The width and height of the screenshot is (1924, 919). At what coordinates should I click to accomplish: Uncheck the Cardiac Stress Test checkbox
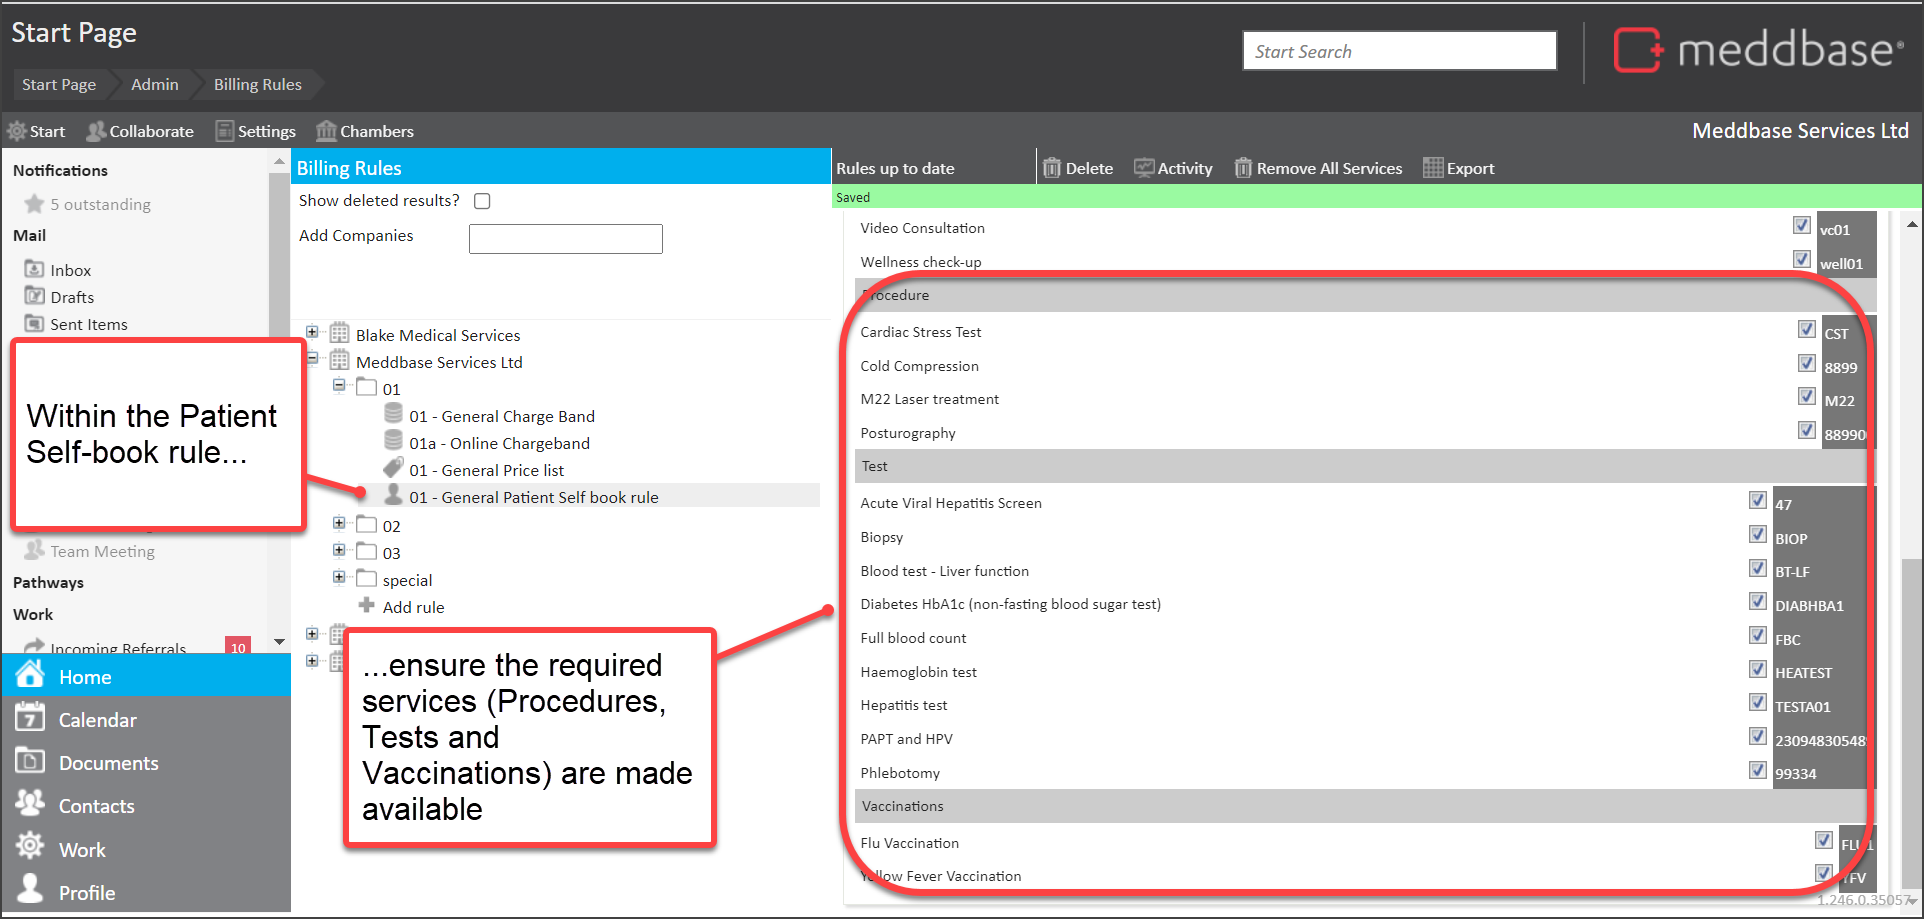(x=1806, y=329)
